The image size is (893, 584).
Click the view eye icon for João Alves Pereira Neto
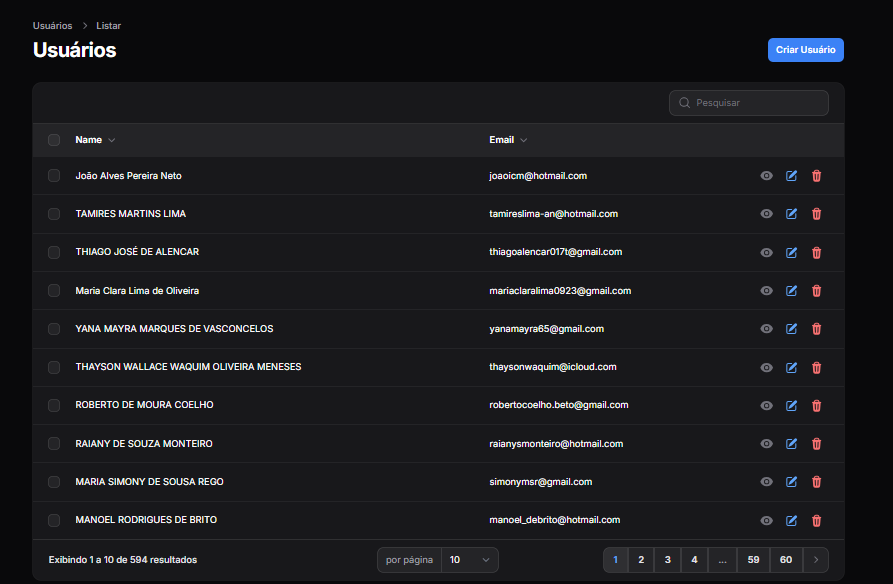pyautogui.click(x=766, y=176)
